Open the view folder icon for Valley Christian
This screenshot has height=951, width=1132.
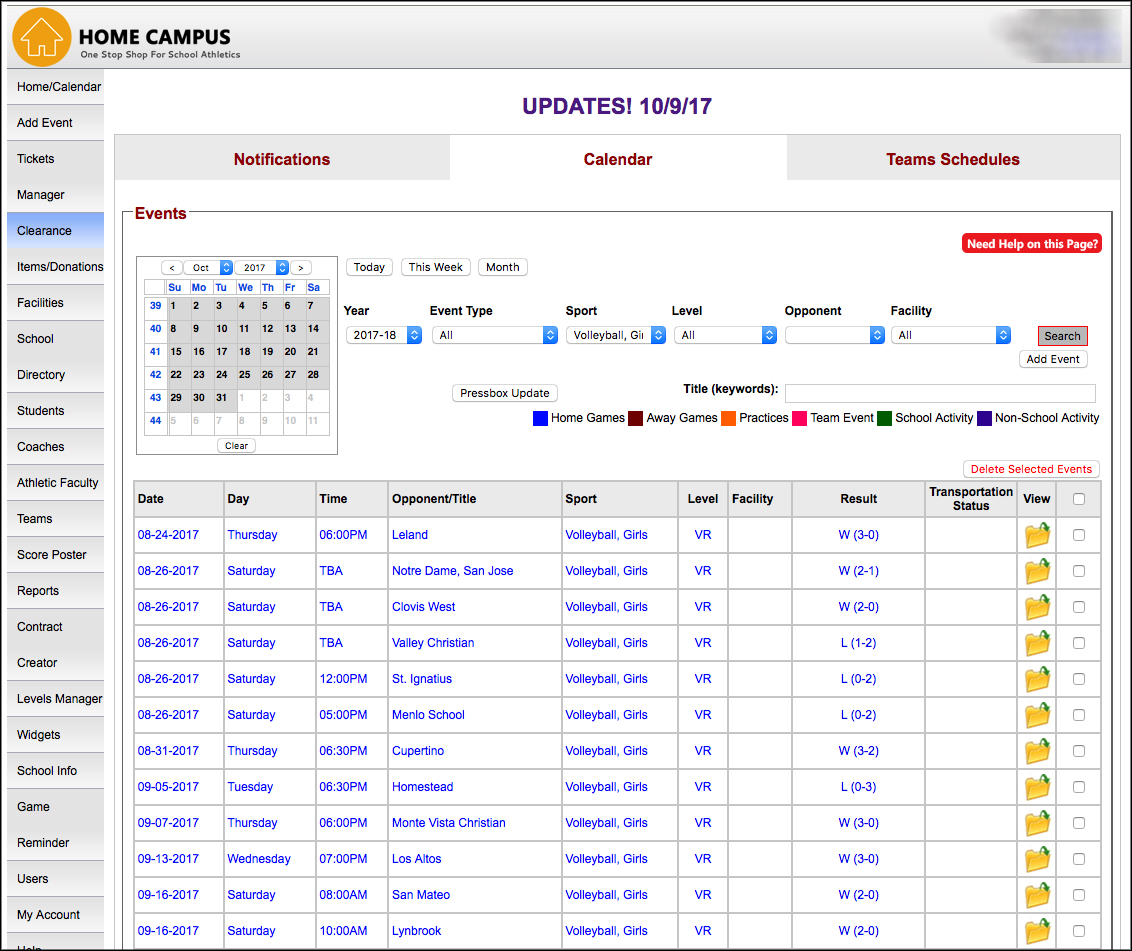coord(1037,643)
